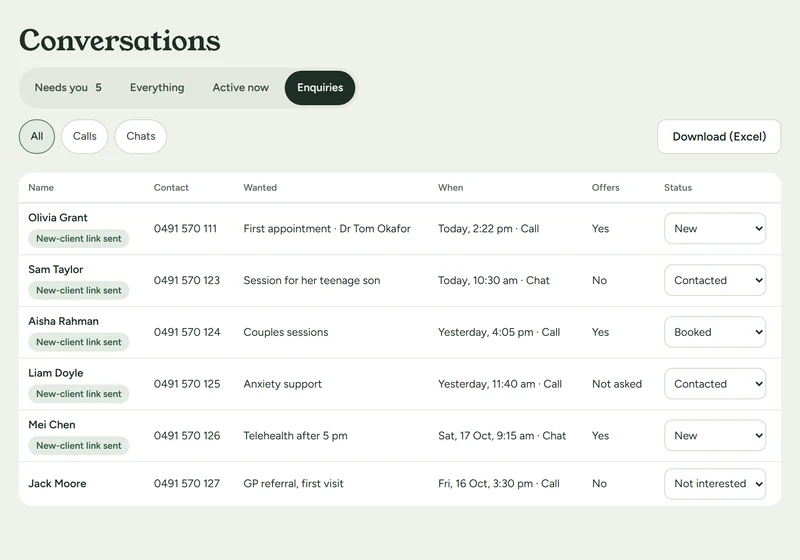The width and height of the screenshot is (800, 560).
Task: Click the name Mei Chen
Action: click(52, 425)
